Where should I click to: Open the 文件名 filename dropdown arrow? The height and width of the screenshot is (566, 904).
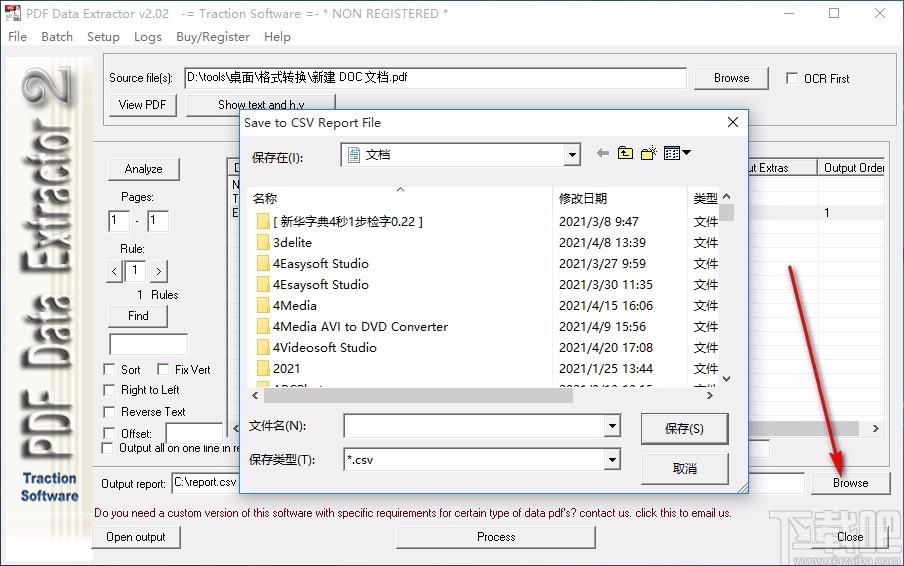(x=612, y=426)
